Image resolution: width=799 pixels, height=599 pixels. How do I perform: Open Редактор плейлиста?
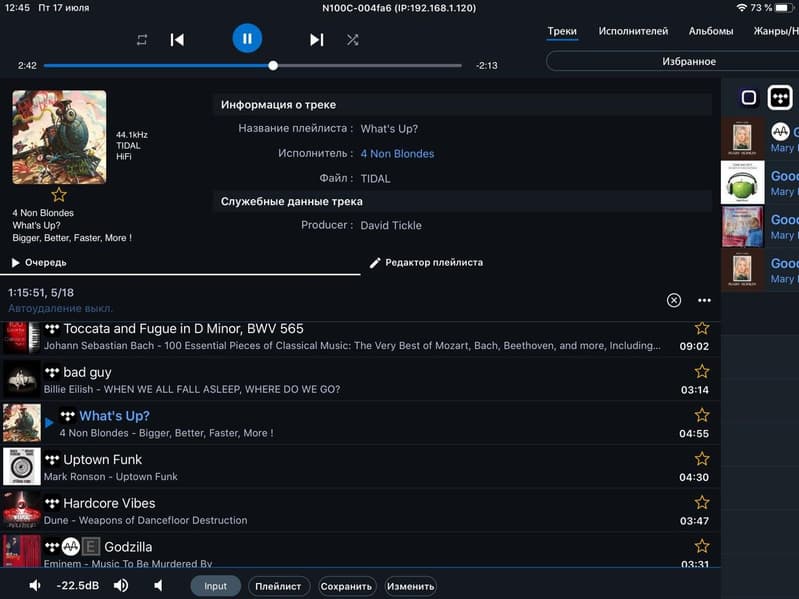click(x=427, y=262)
